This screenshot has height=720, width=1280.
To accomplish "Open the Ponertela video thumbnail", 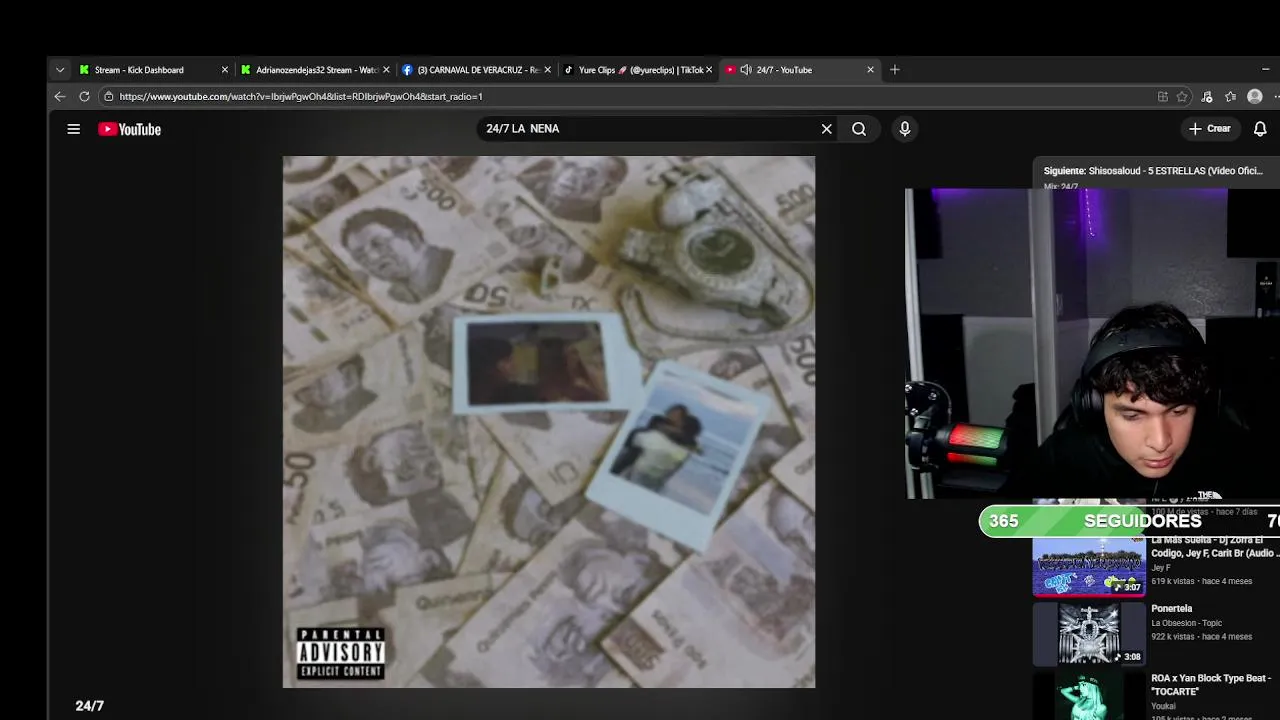I will point(1089,634).
